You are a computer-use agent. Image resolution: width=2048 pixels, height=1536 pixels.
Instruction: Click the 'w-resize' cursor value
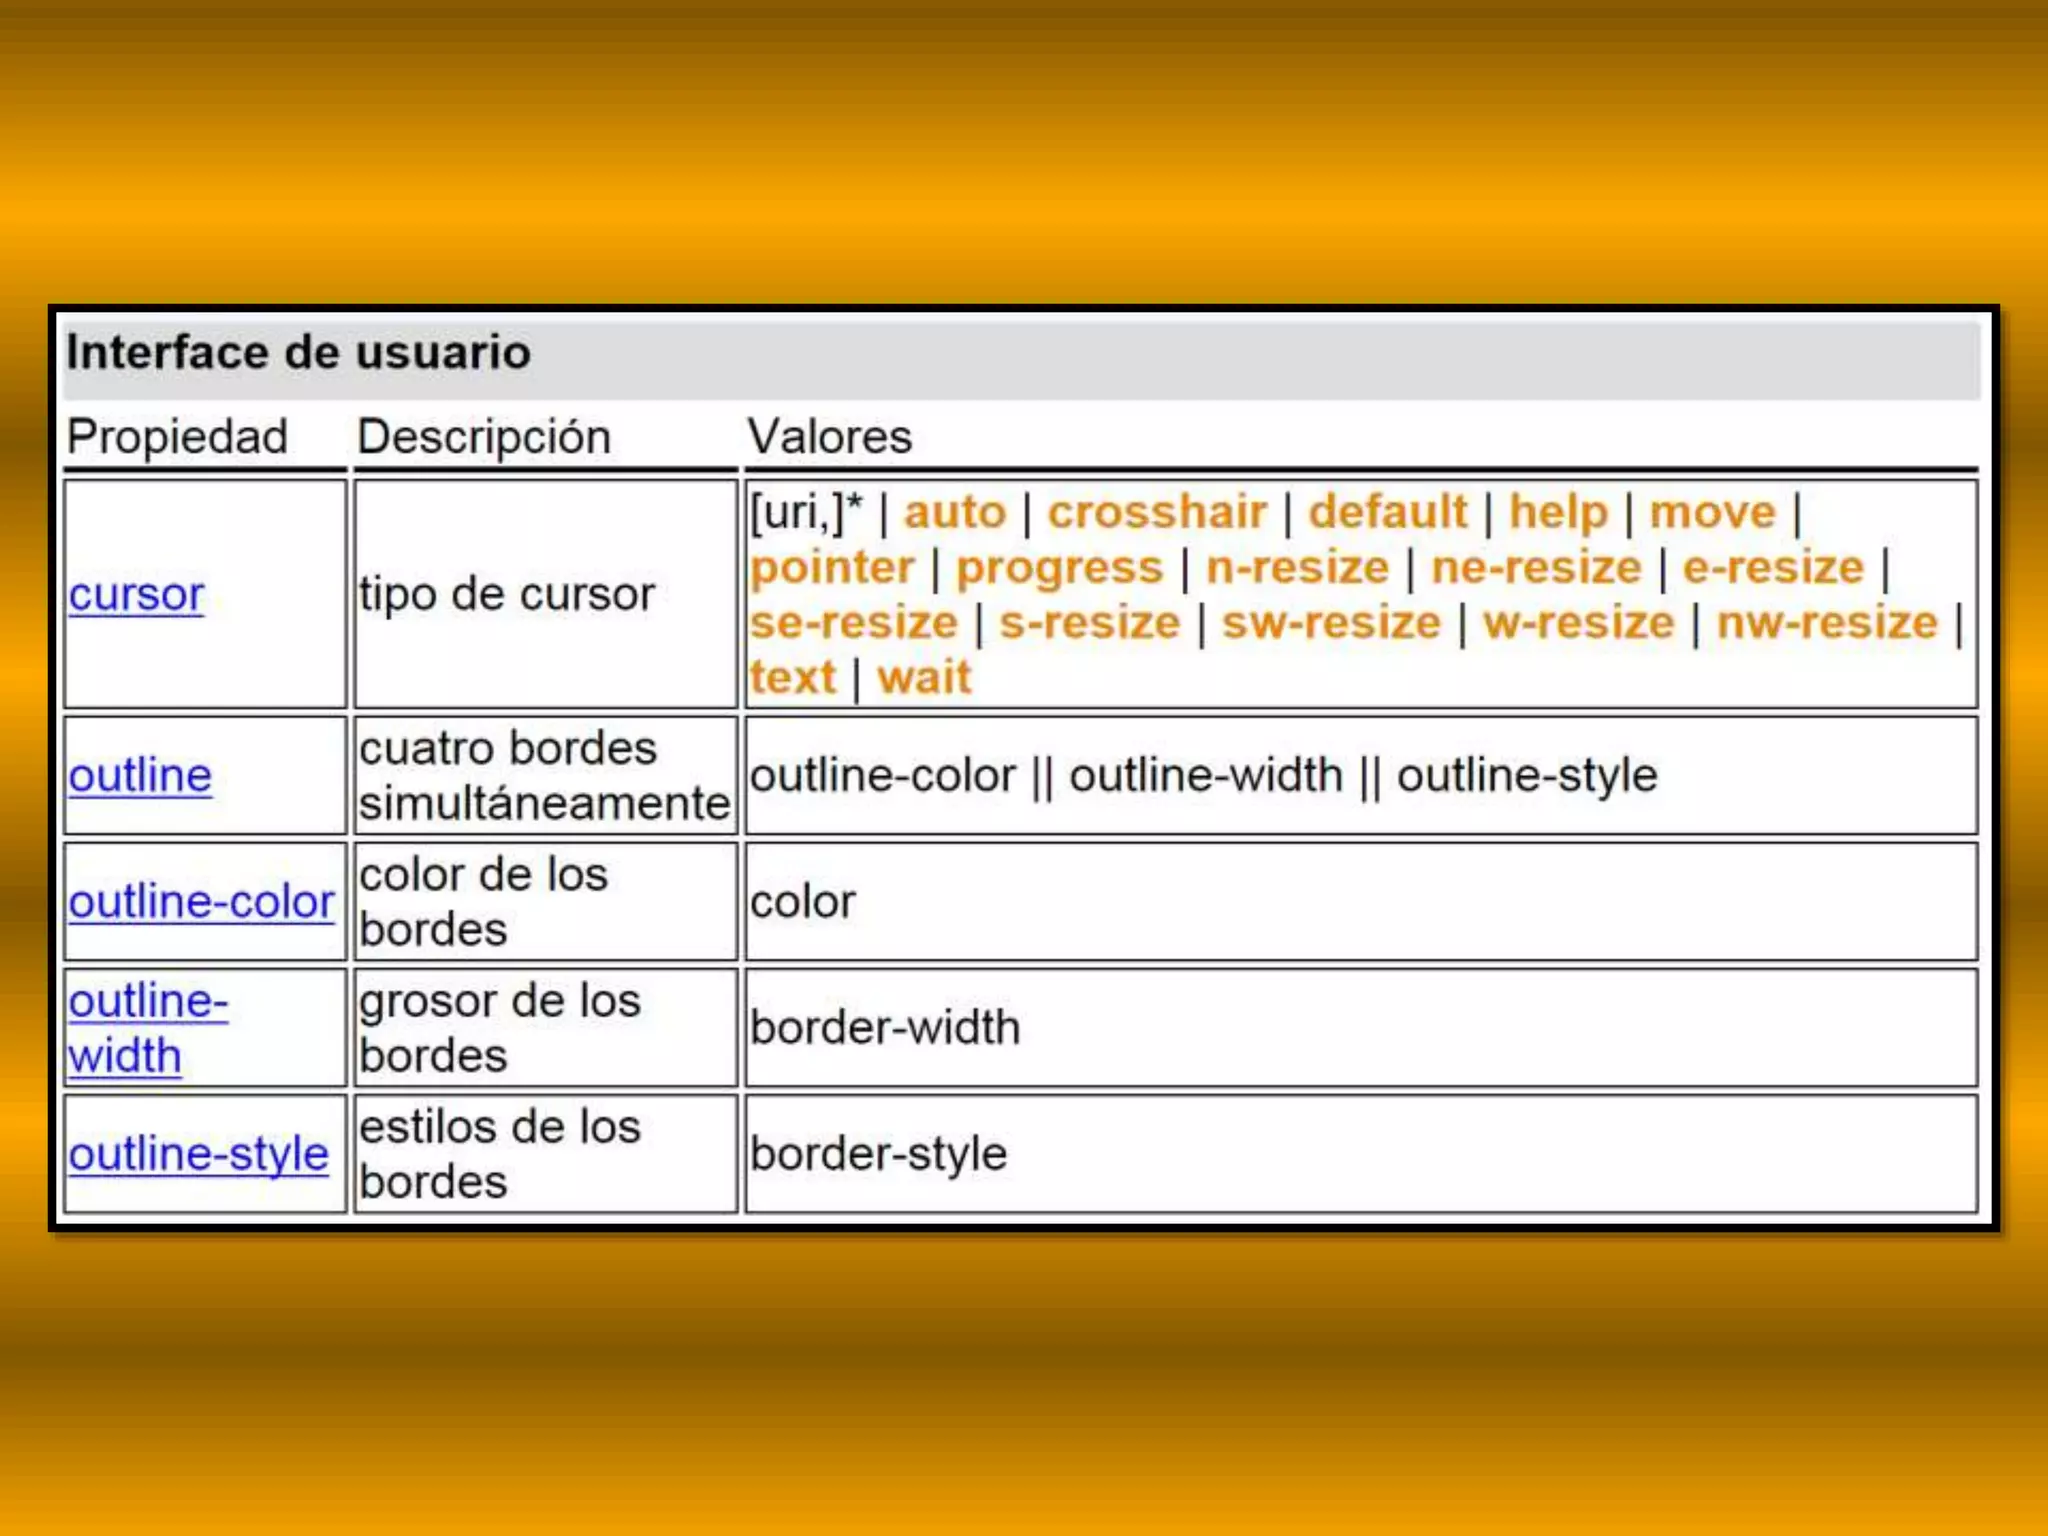click(x=1579, y=623)
